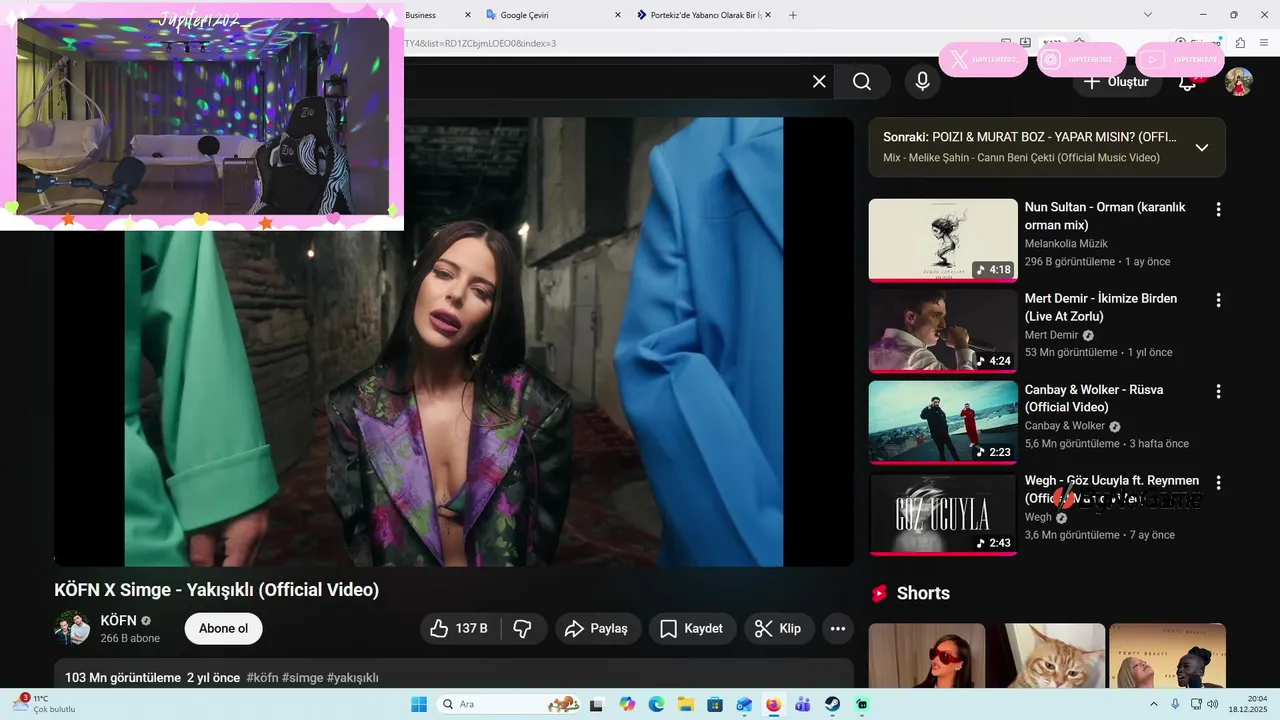
Task: Open more actions ellipsis below the video
Action: 838,629
